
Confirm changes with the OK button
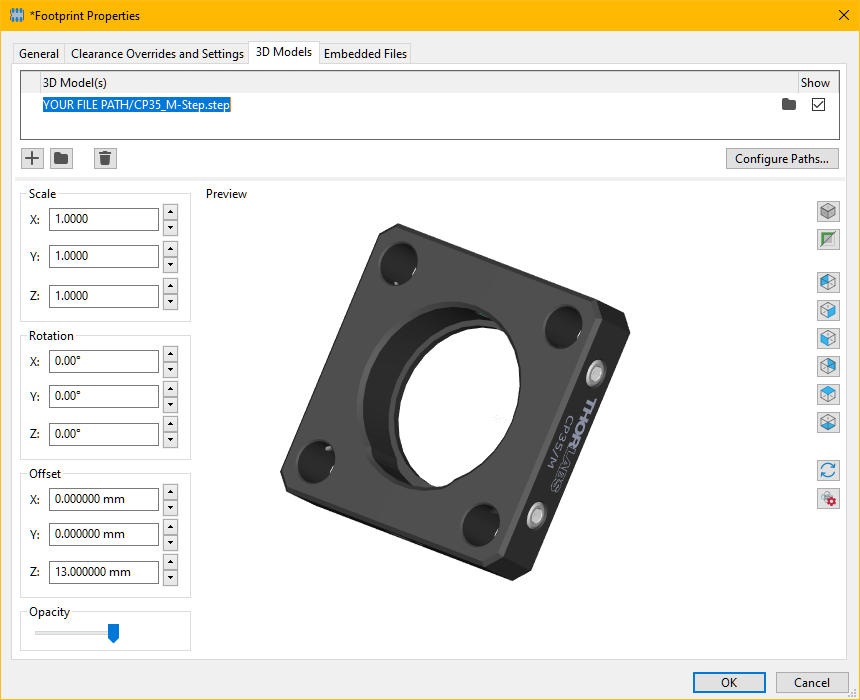click(x=729, y=682)
